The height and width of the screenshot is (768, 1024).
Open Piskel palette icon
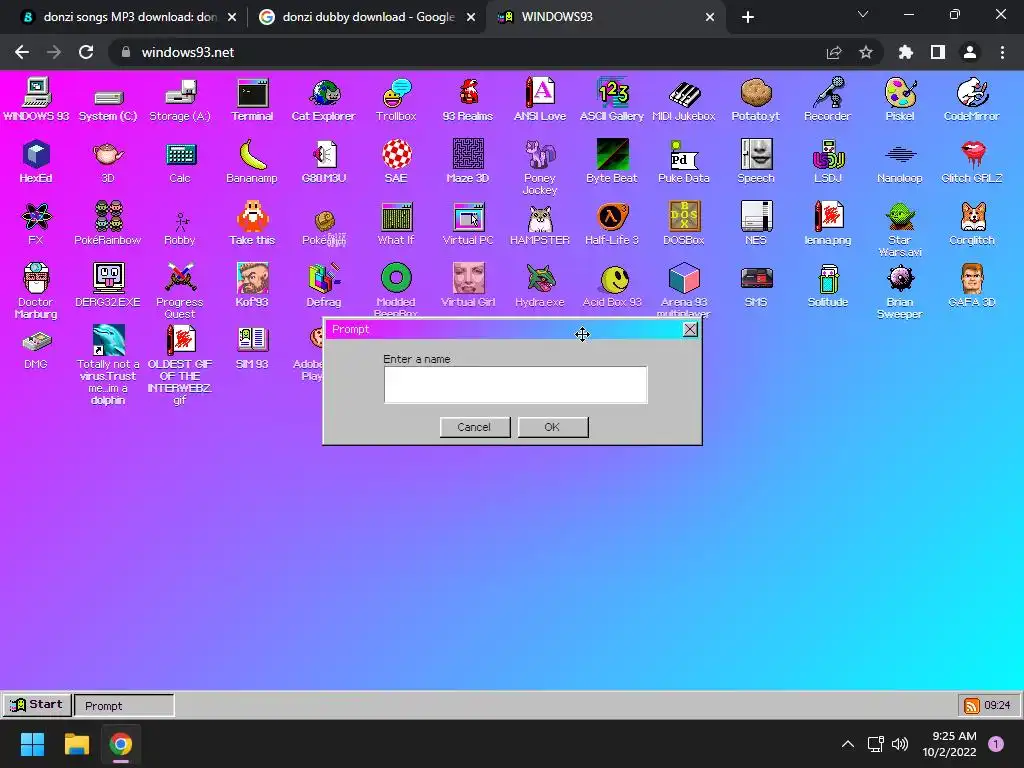click(x=900, y=100)
